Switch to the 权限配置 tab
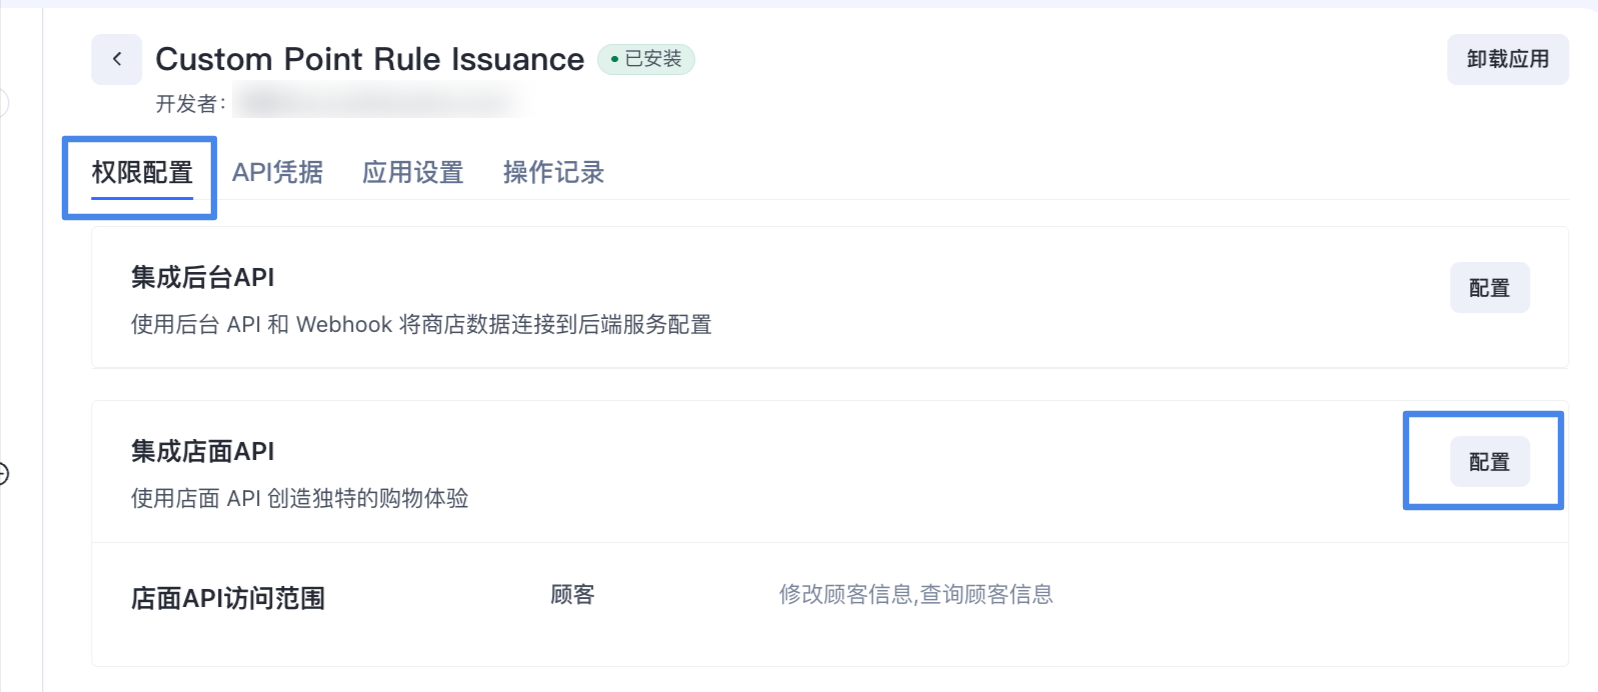Screen dimensions: 1598x692 [142, 173]
